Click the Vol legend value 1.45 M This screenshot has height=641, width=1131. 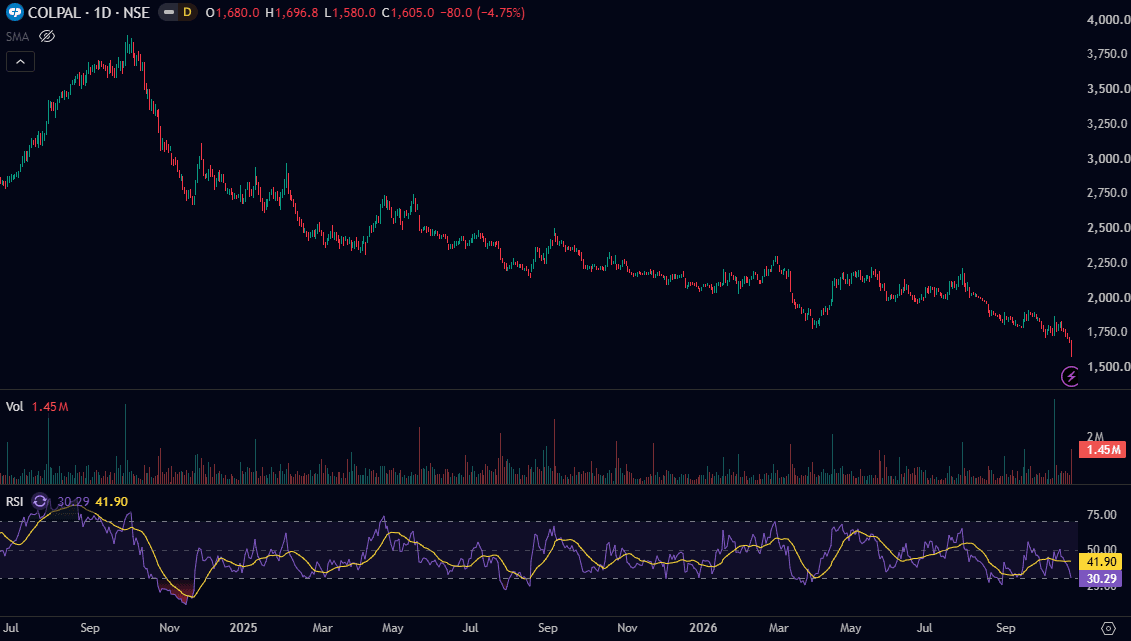pos(50,407)
